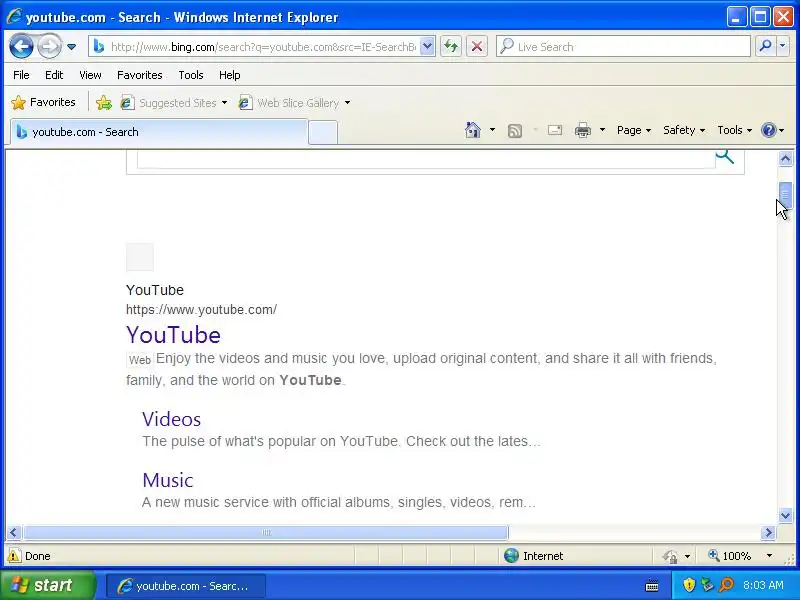Screen dimensions: 800x600
Task: Click the Bing page search input box
Action: pyautogui.click(x=426, y=159)
